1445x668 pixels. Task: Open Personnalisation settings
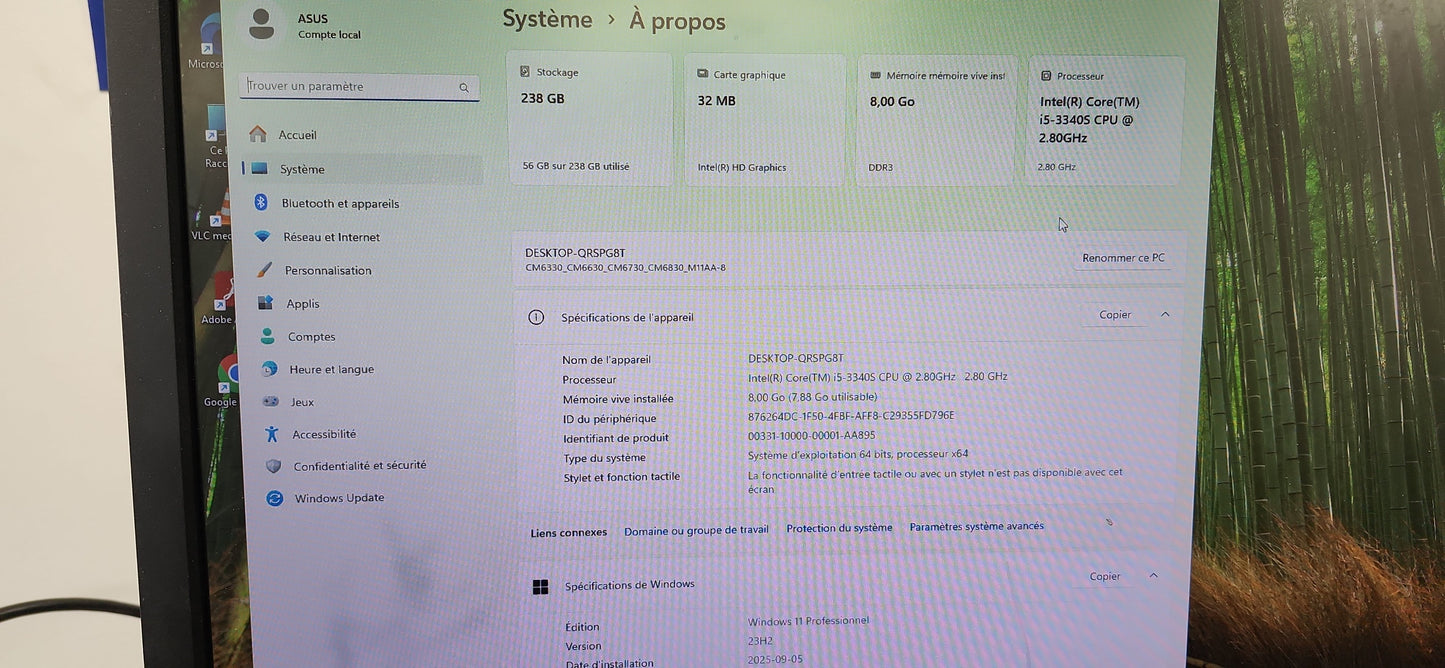[330, 269]
